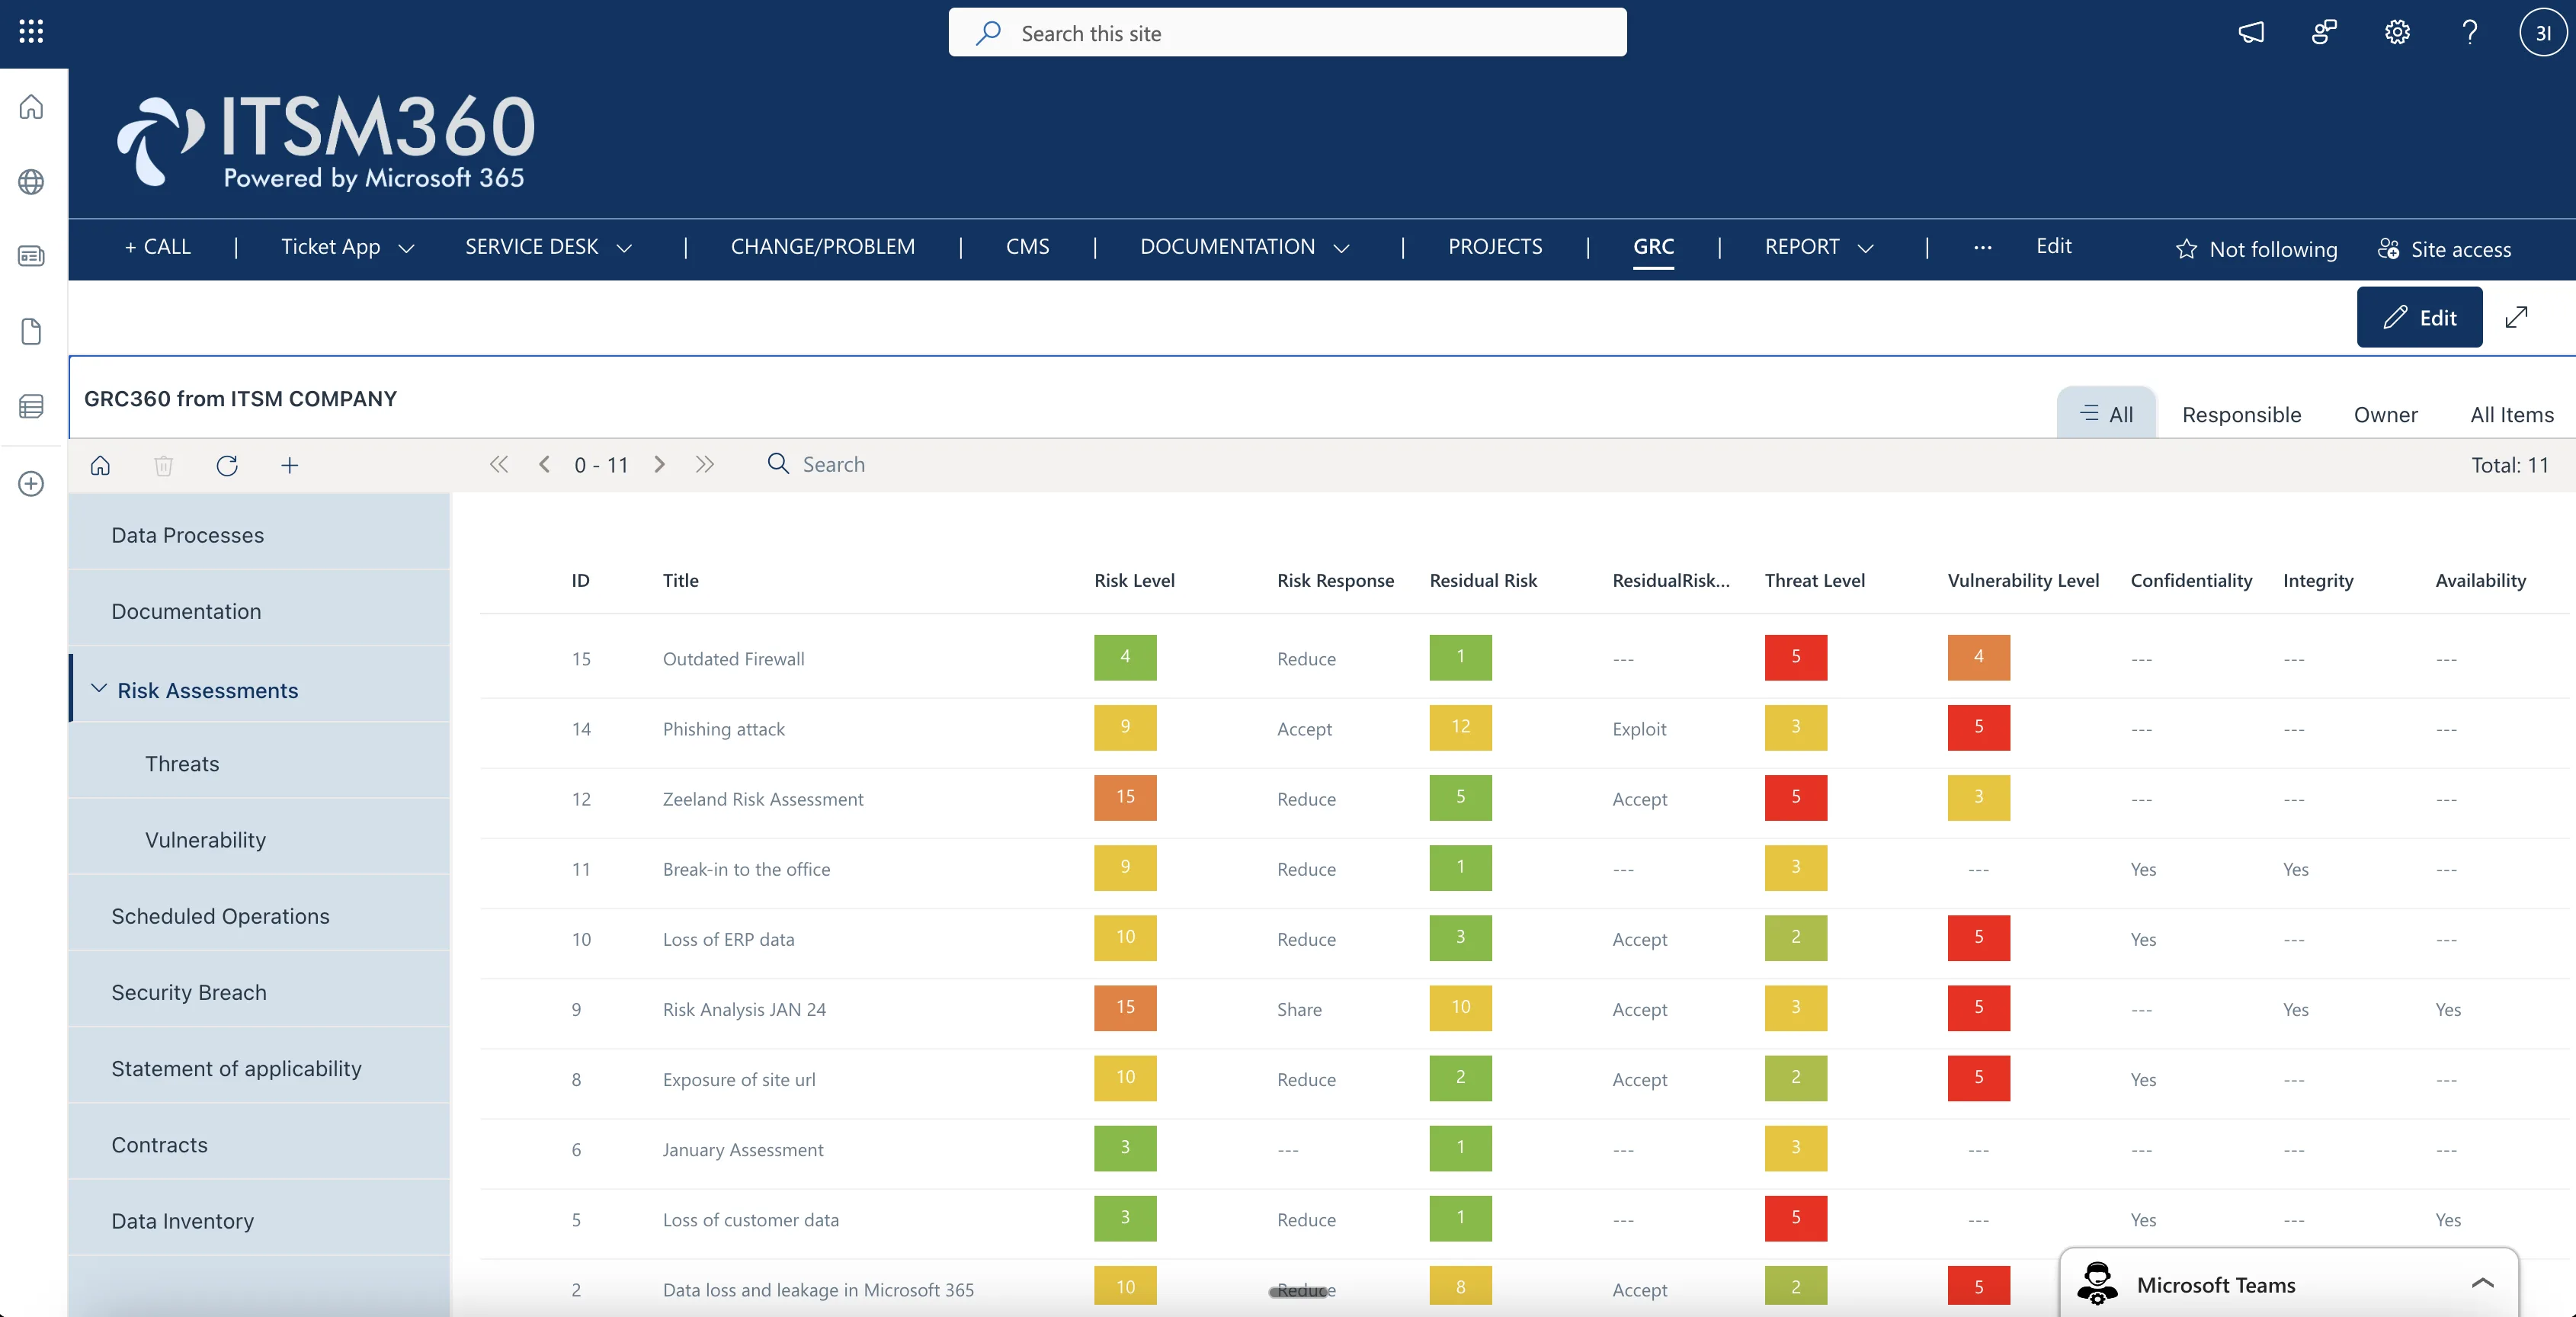The image size is (2576, 1317).
Task: Click the blue Edit page button
Action: (2418, 317)
